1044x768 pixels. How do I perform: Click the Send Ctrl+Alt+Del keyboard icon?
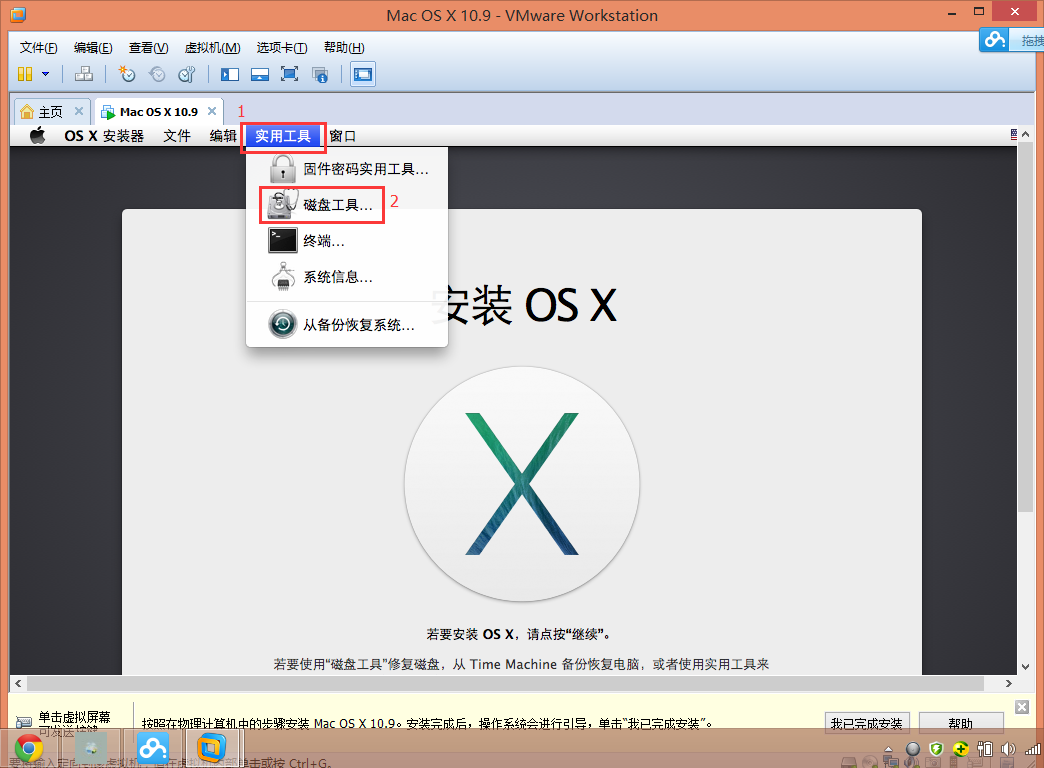(x=84, y=74)
